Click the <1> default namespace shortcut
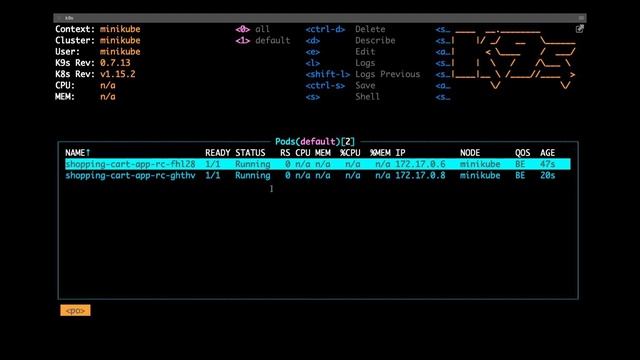Viewport: 640px width, 360px height. pos(263,40)
